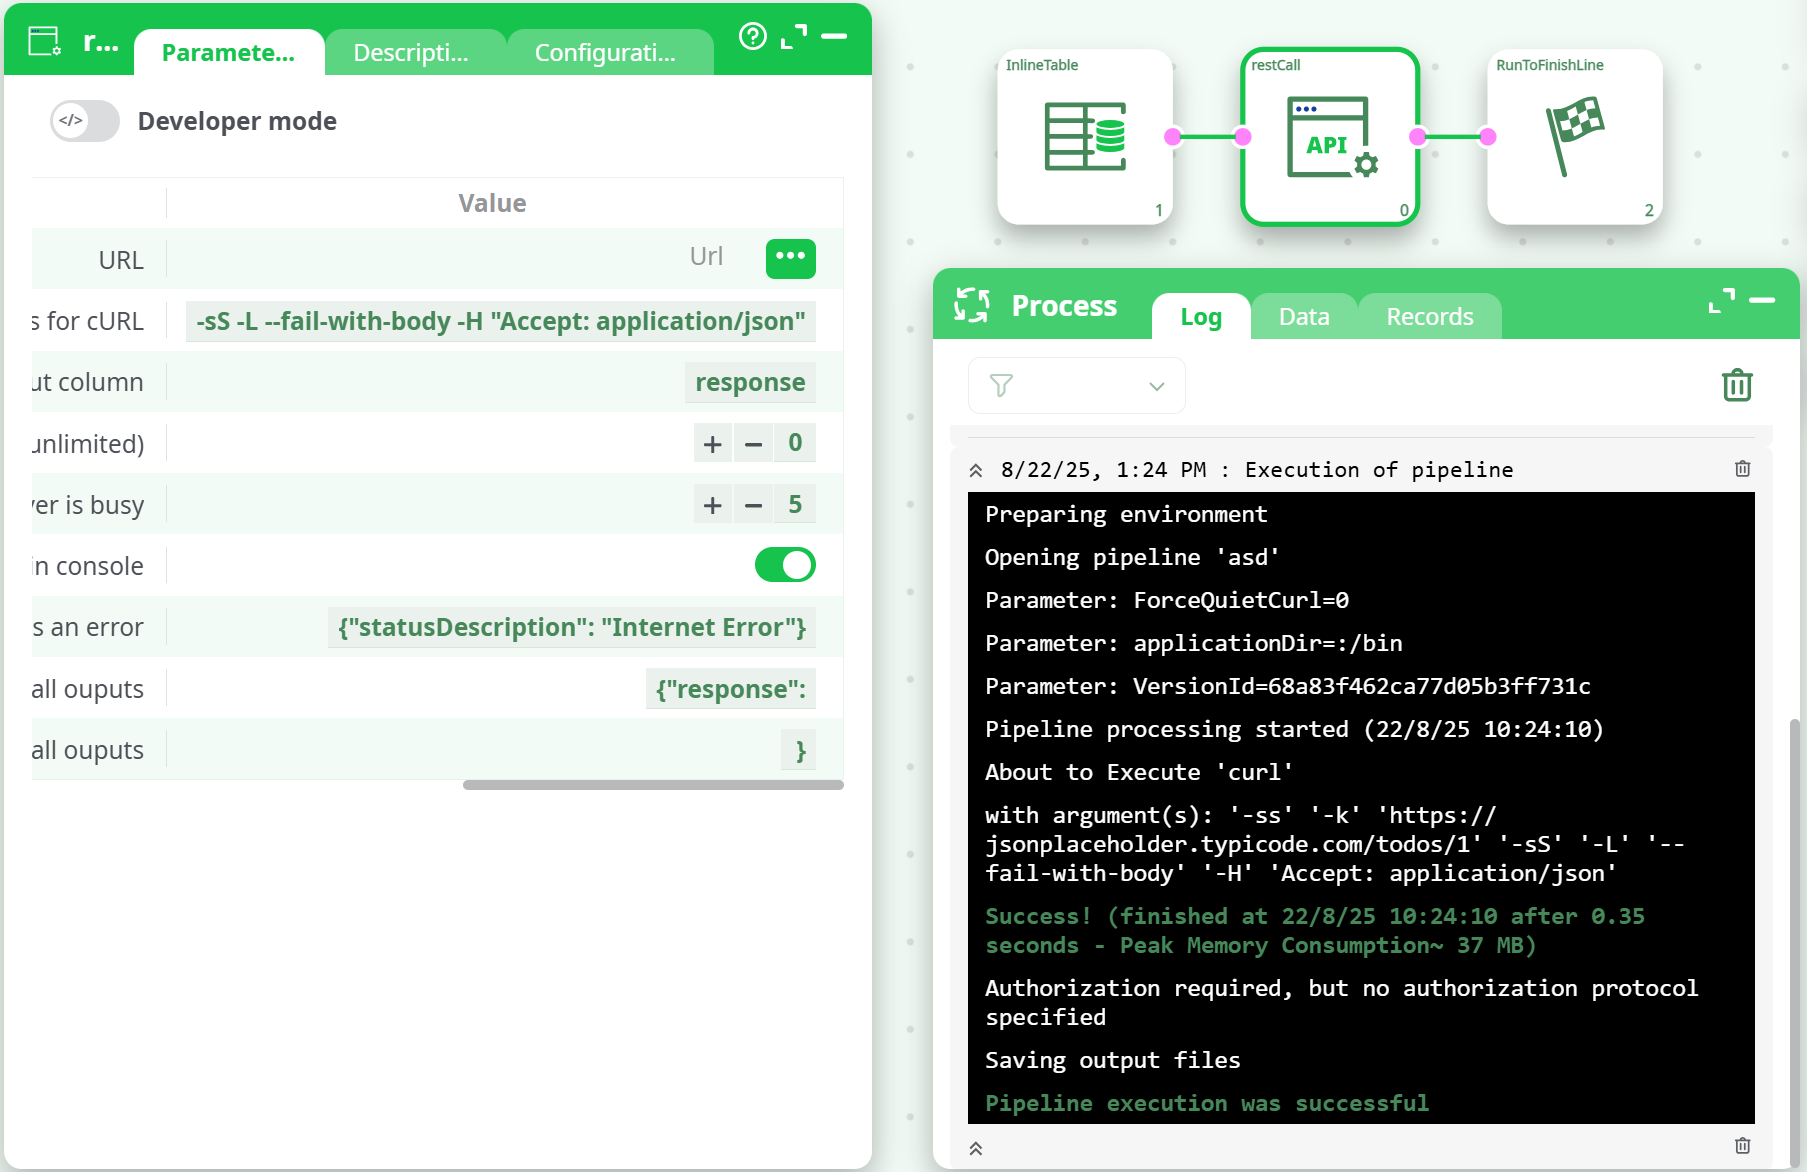Image resolution: width=1807 pixels, height=1172 pixels.
Task: Click the RunToFinishLine flag node
Action: pos(1574,137)
